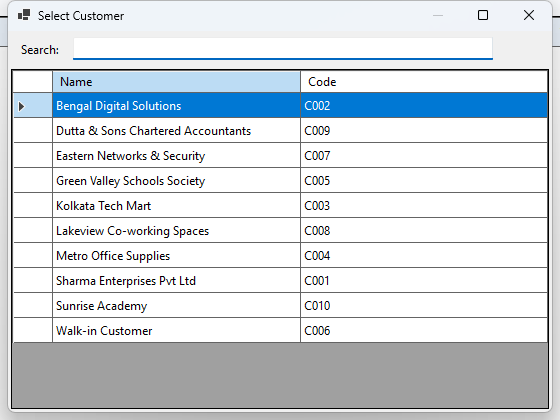Click code cell C008
This screenshot has width=560, height=420.
point(424,231)
